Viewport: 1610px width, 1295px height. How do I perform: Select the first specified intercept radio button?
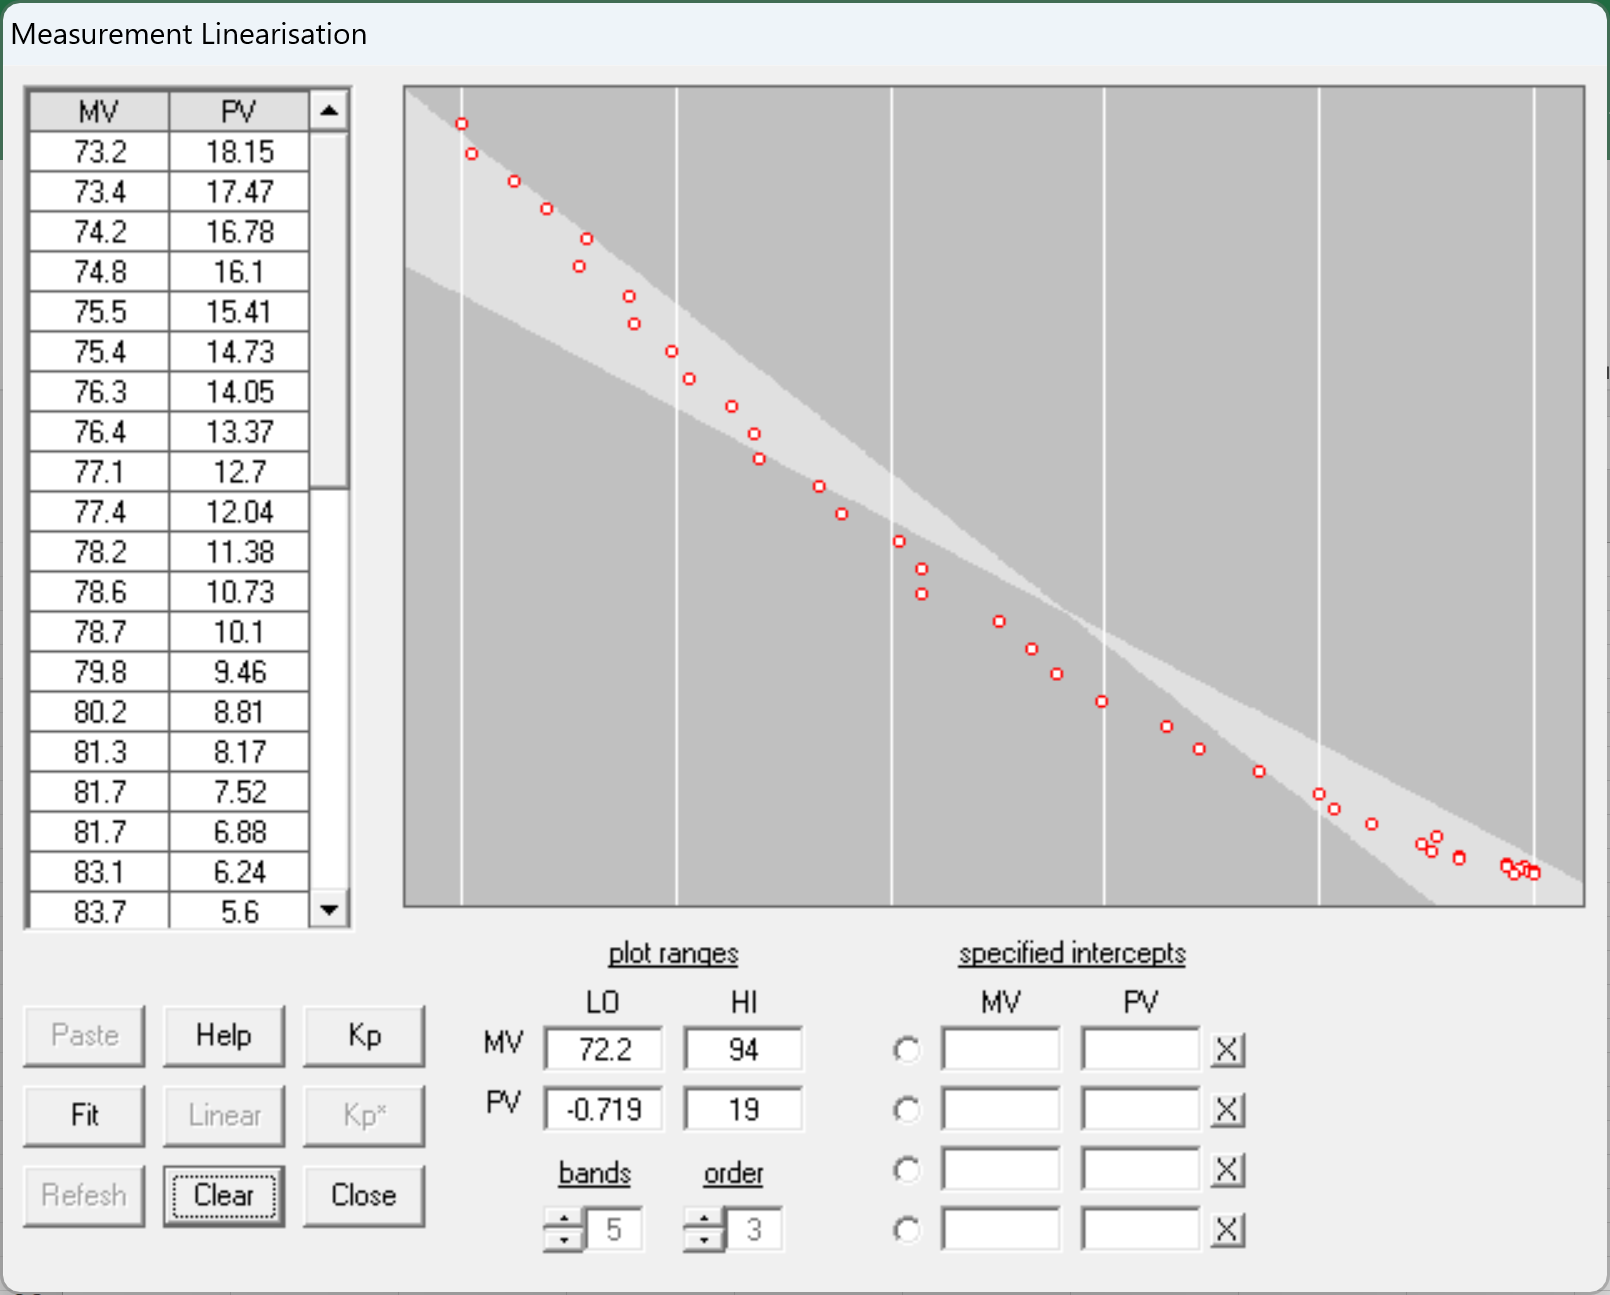[907, 1050]
